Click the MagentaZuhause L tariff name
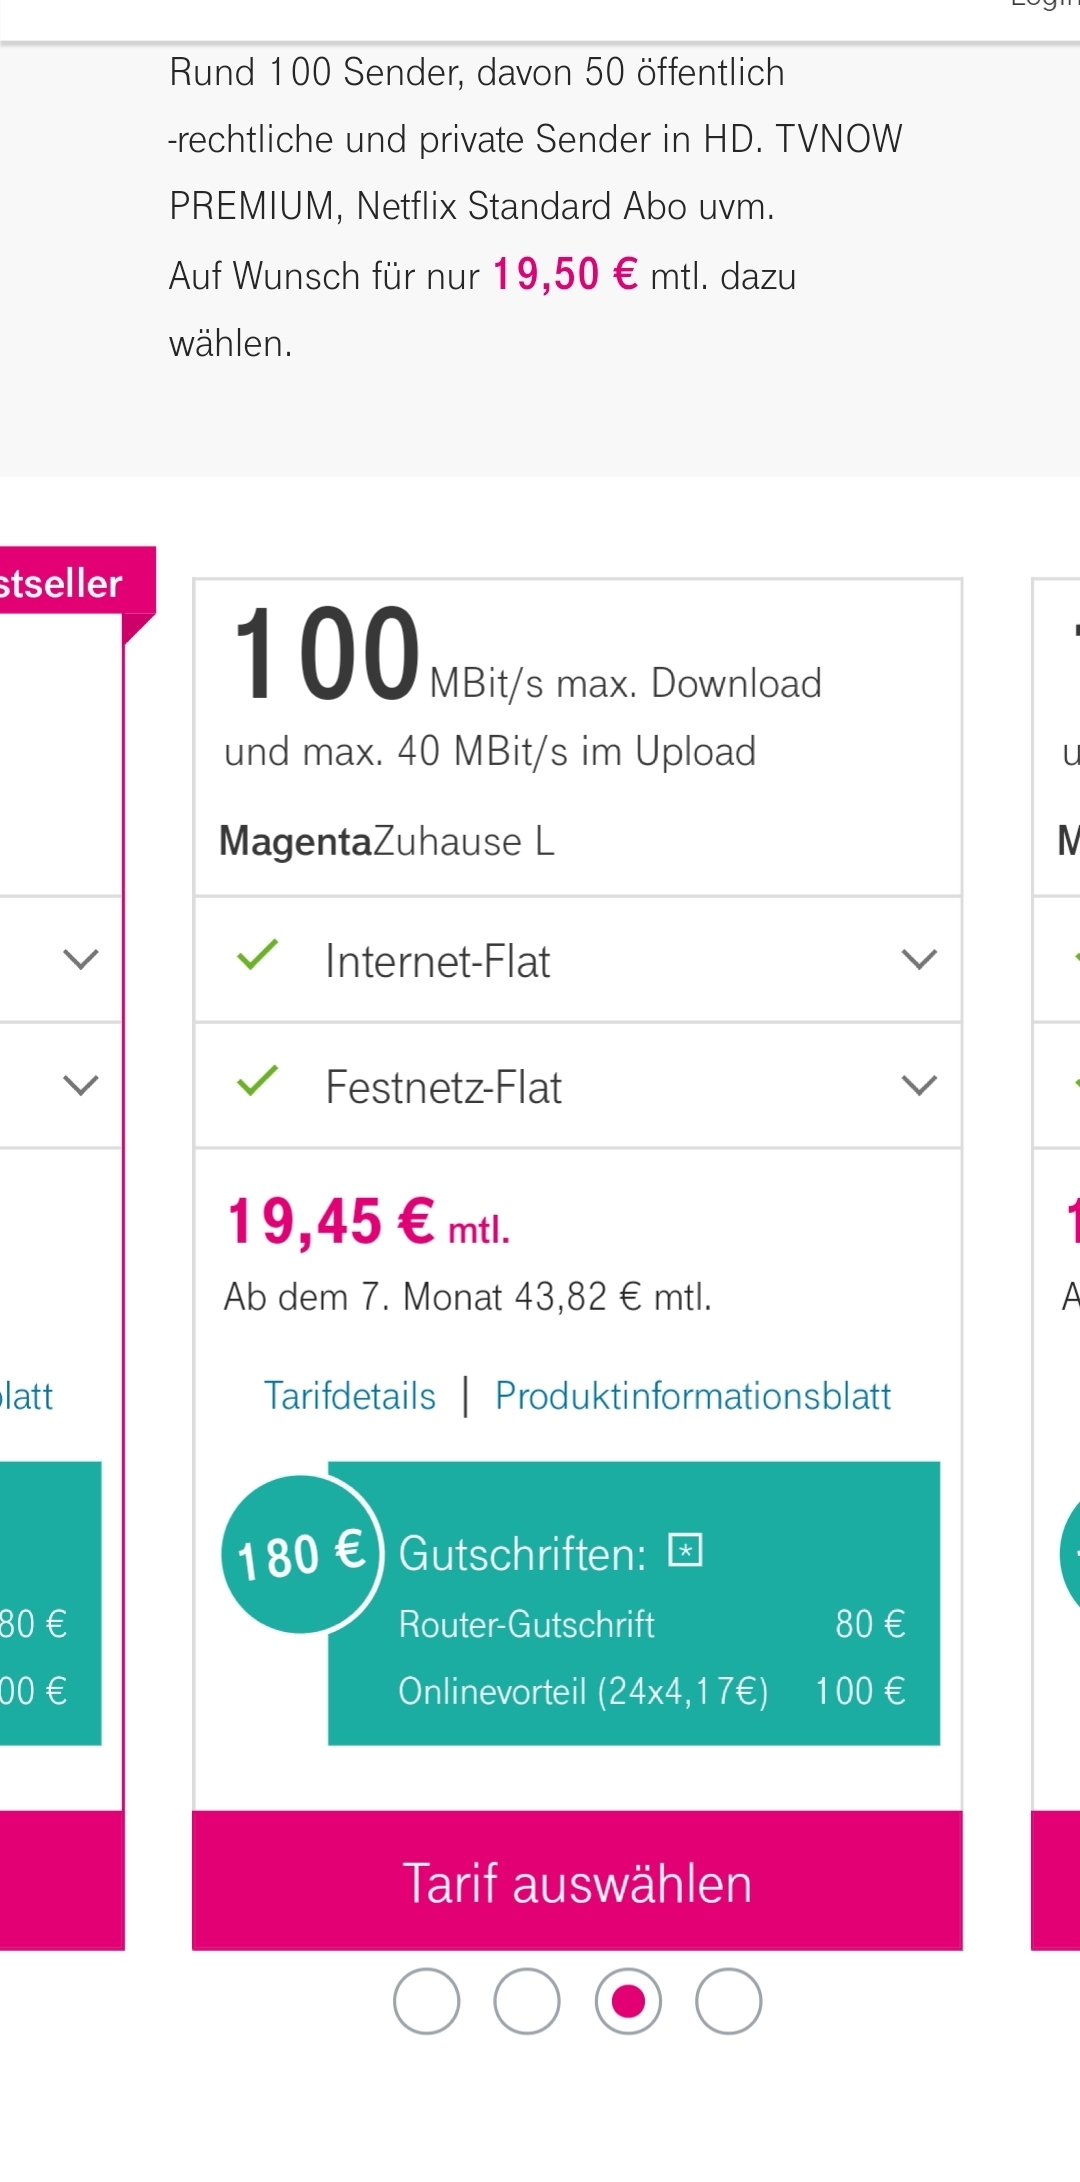 tap(386, 841)
